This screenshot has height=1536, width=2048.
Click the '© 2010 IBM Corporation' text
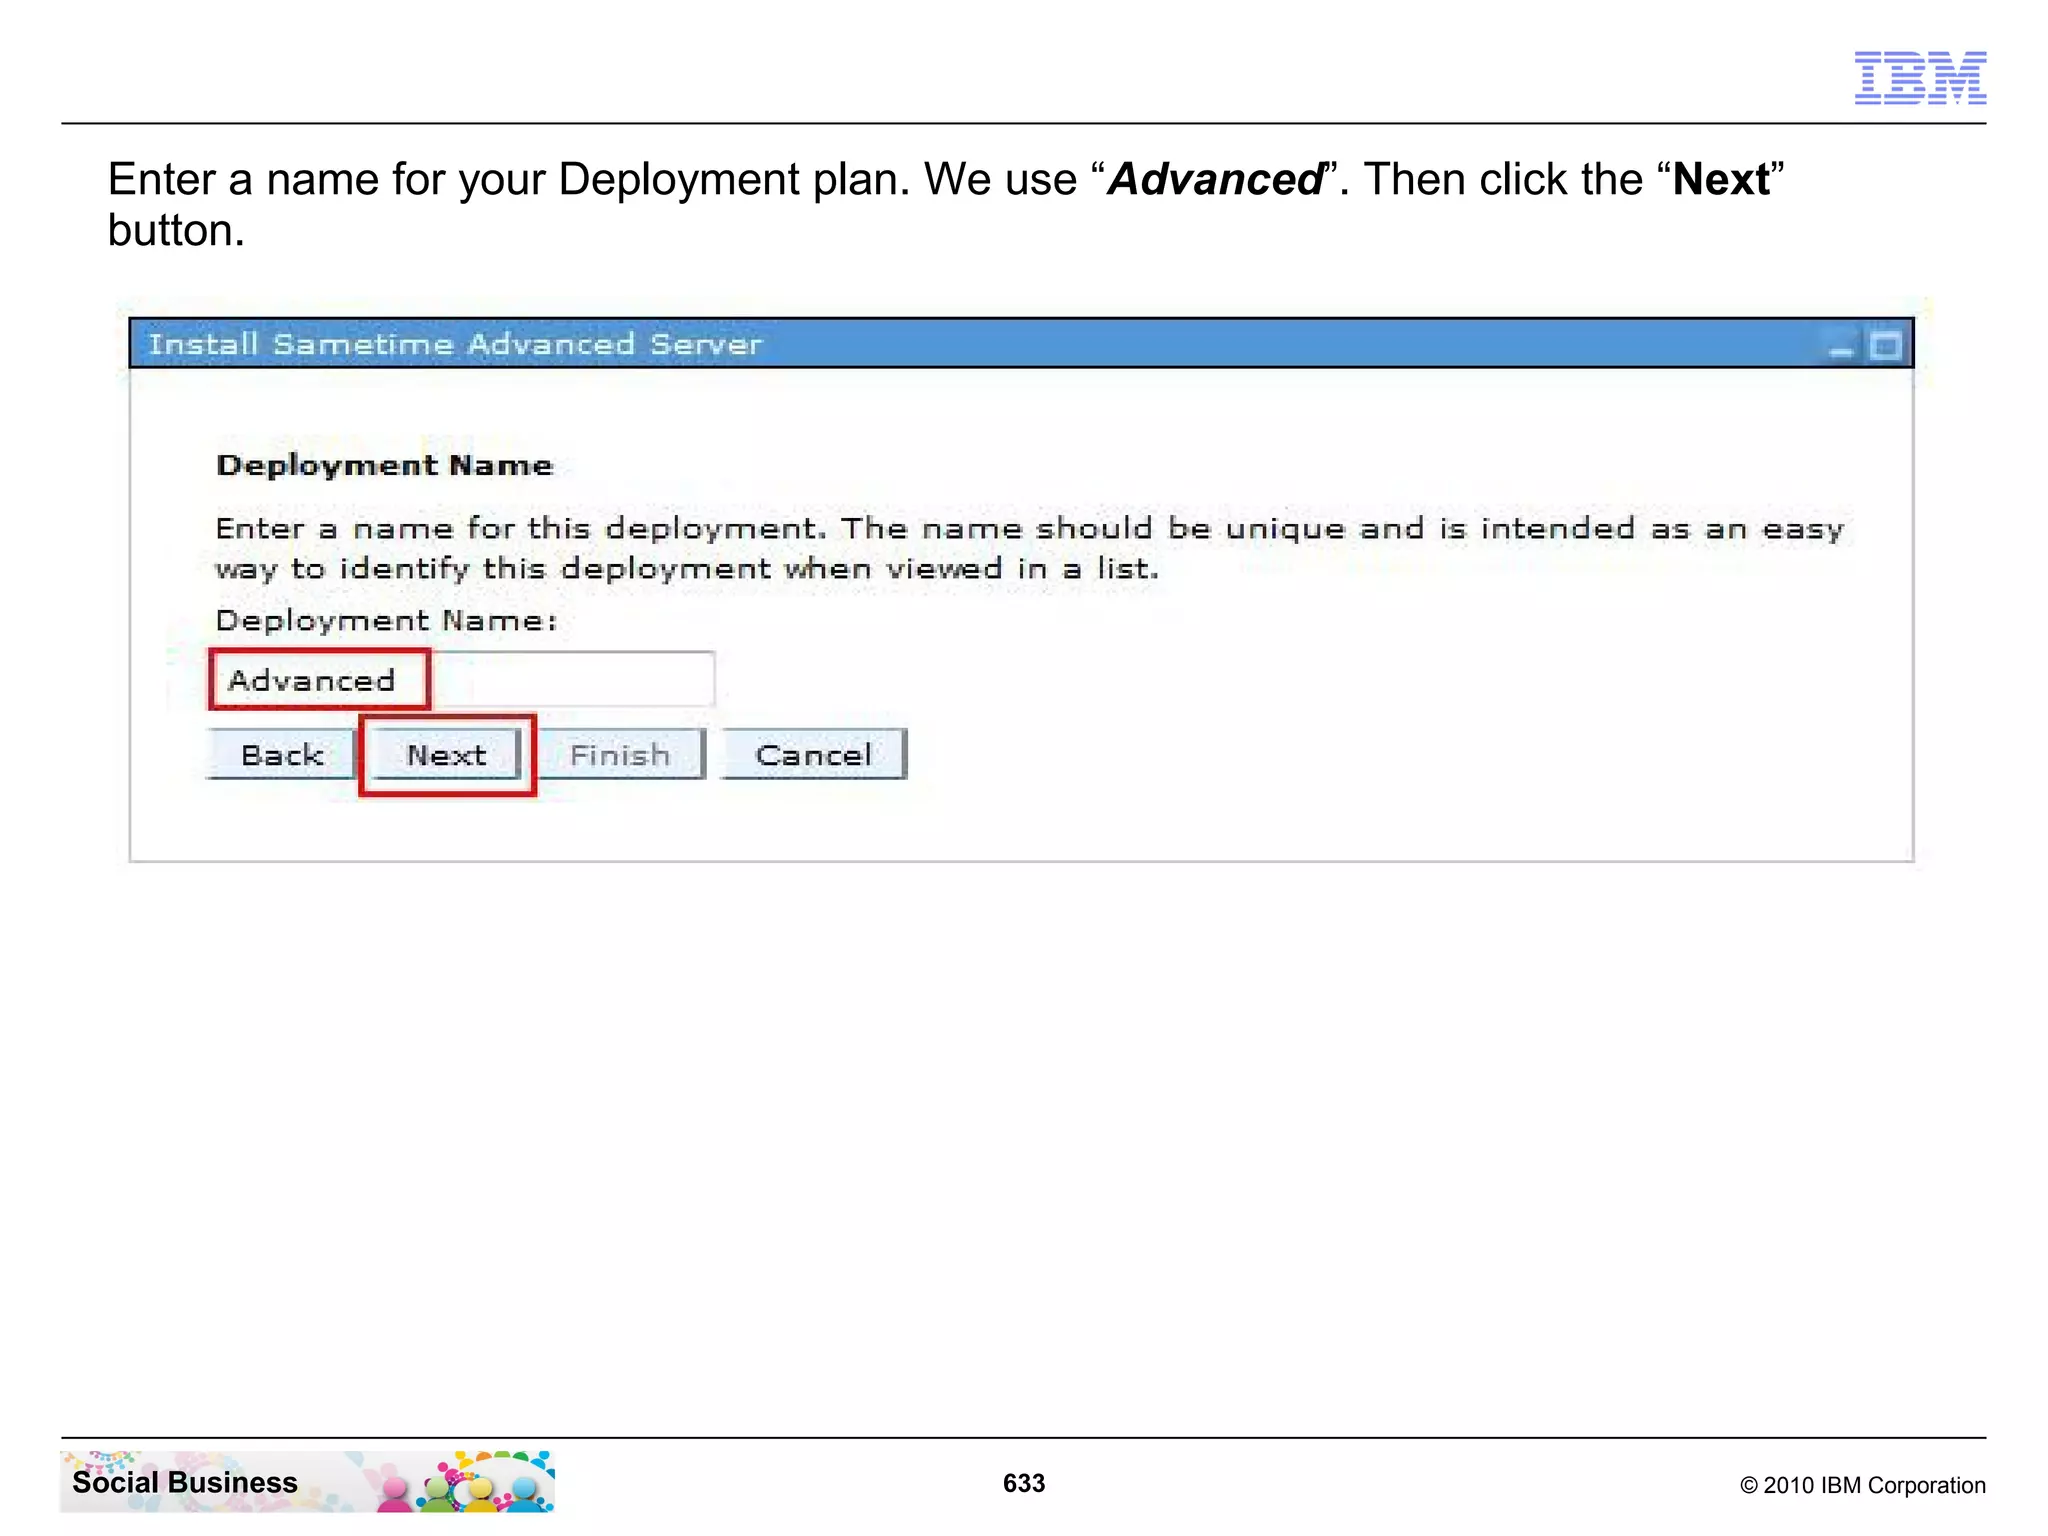coord(1863,1485)
